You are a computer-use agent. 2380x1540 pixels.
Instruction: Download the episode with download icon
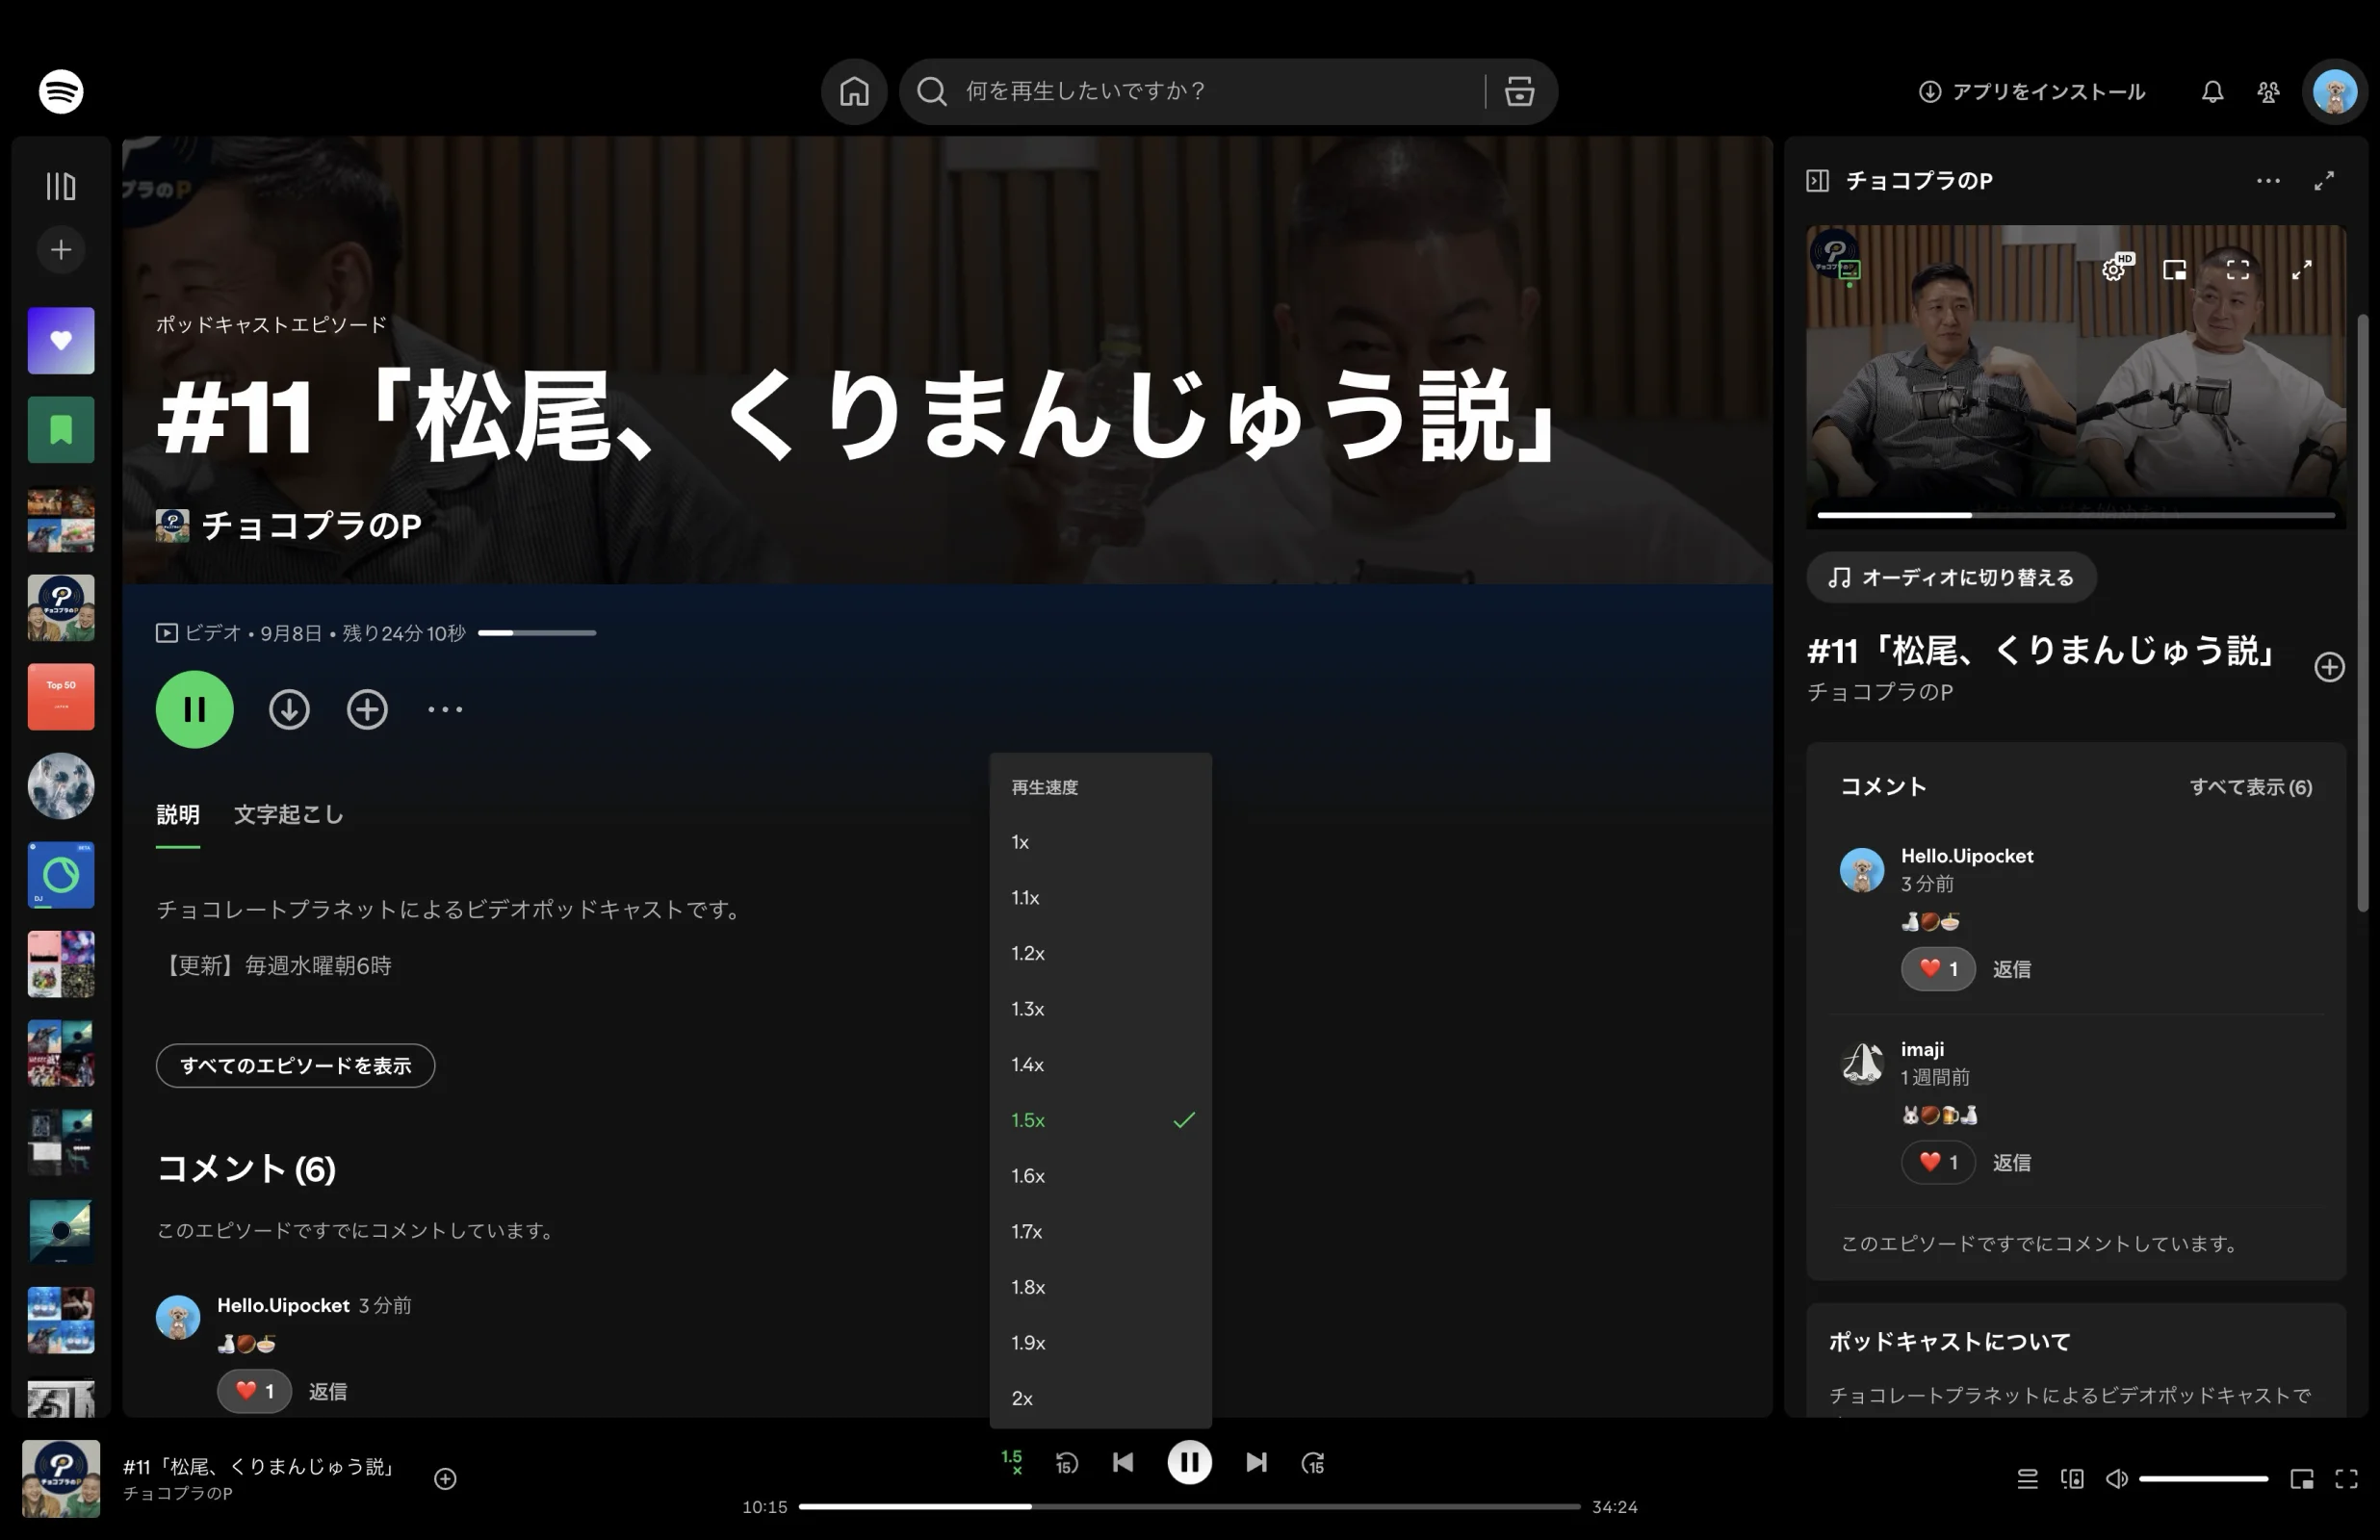289,709
